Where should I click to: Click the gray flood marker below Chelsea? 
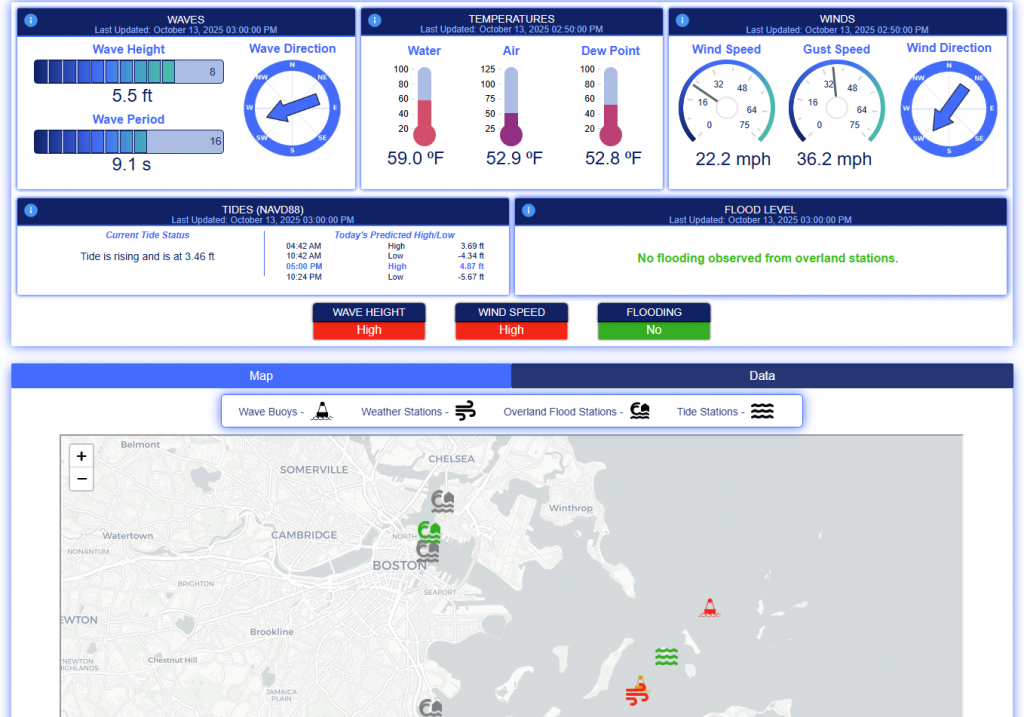point(442,500)
